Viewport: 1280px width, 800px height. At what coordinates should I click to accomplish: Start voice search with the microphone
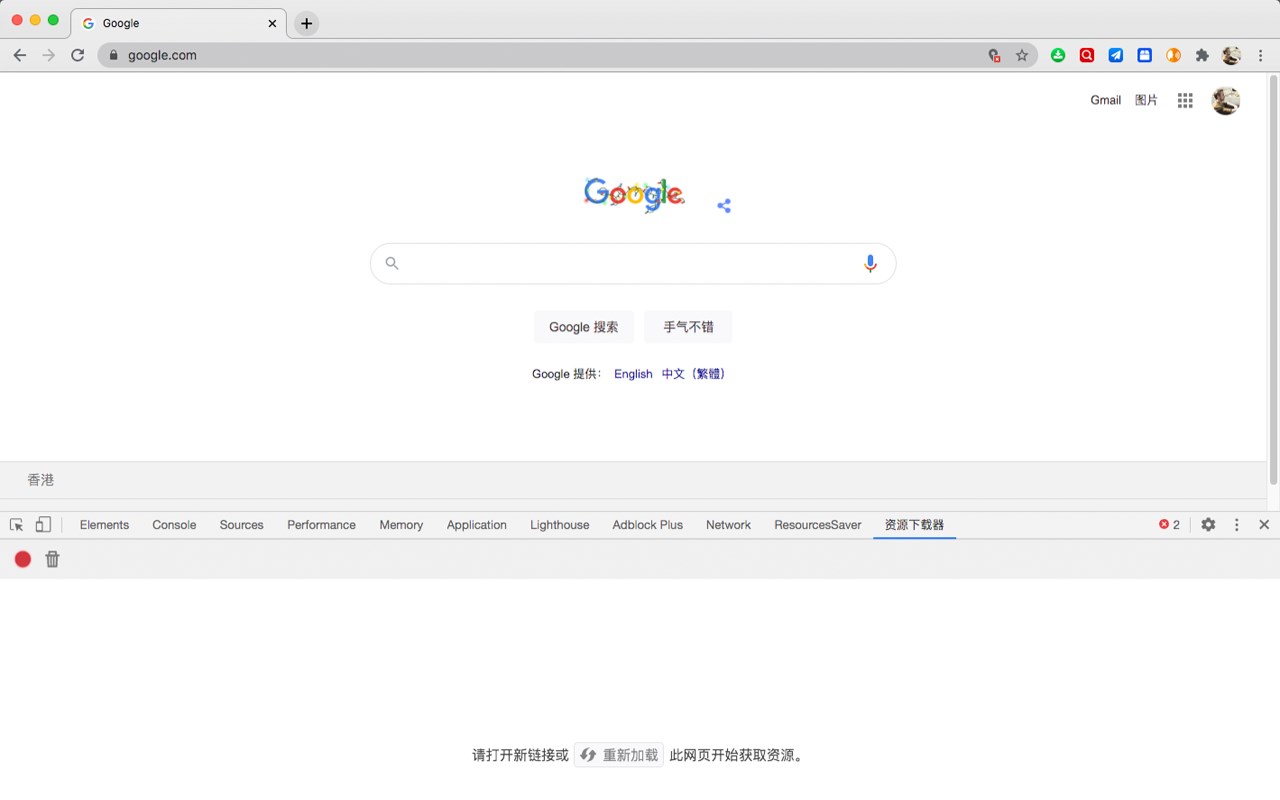[870, 263]
